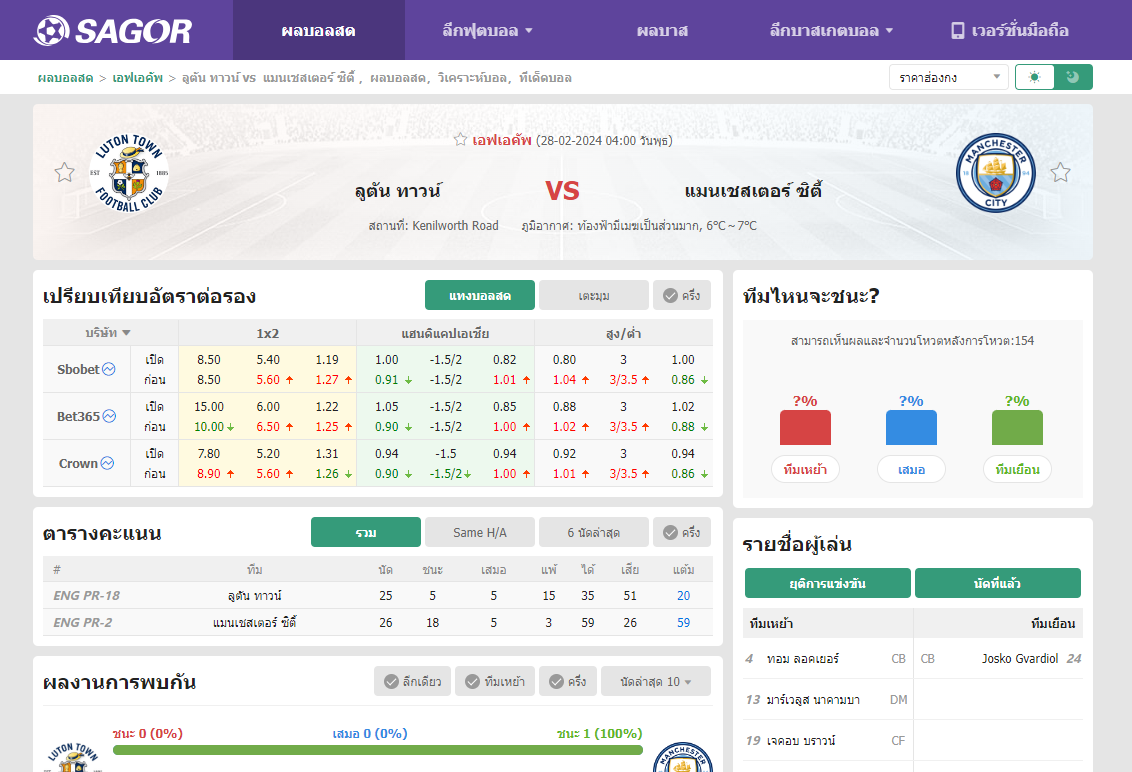Star the FA Cup league title
The width and height of the screenshot is (1132, 772).
pyautogui.click(x=460, y=139)
